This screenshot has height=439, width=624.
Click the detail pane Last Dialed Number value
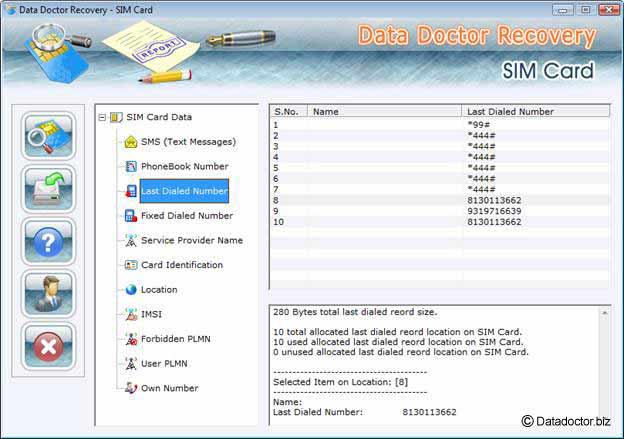point(429,412)
